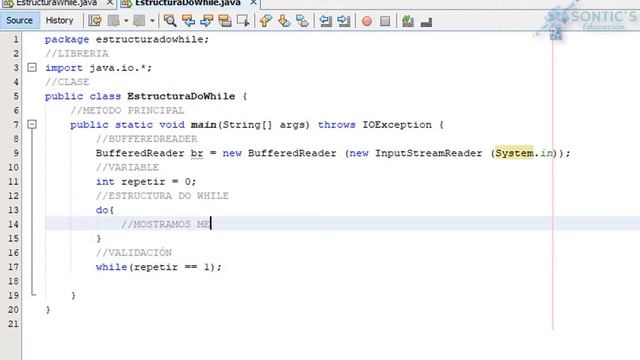
Task: Click 'import java.io.*;' line
Action: pyautogui.click(x=98, y=68)
